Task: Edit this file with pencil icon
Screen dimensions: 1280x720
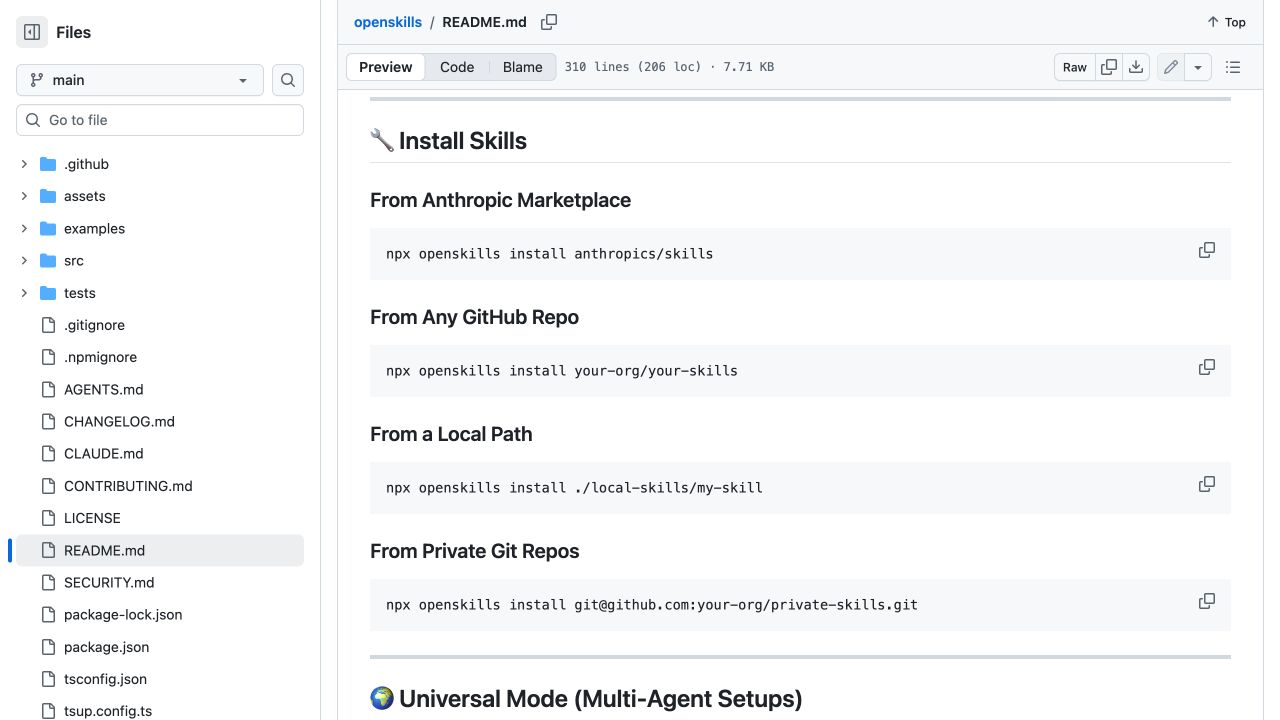Action: pos(1170,67)
